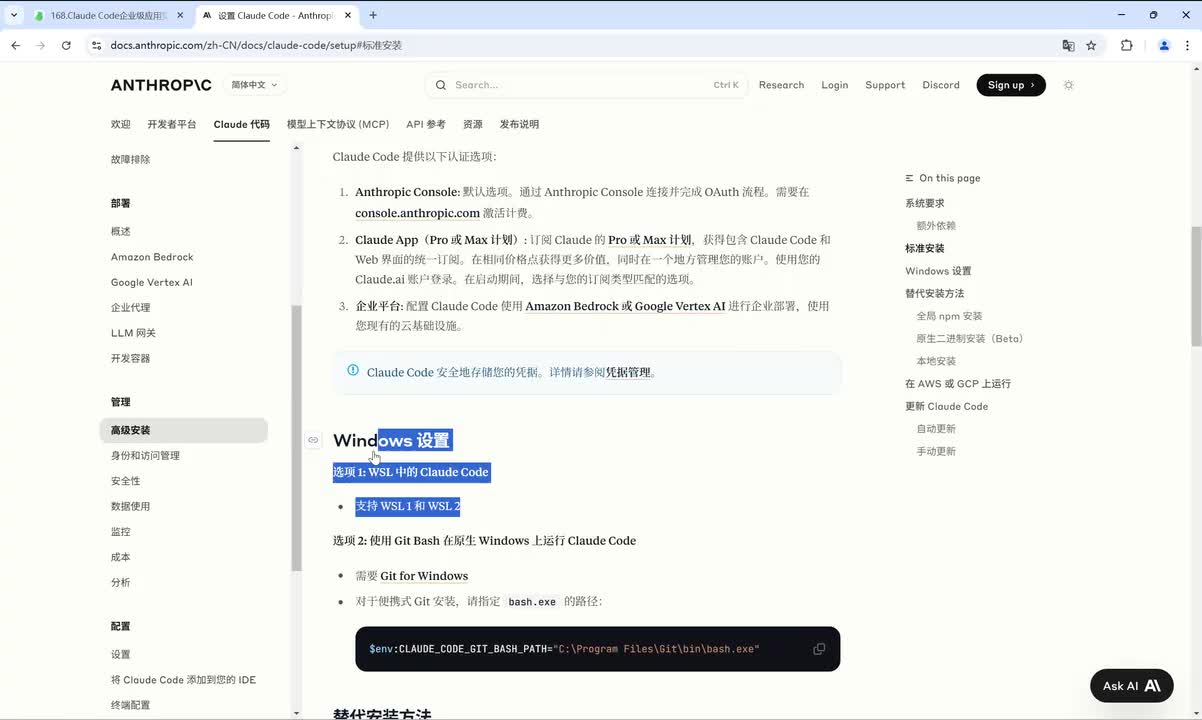This screenshot has height=720, width=1202.
Task: Open 数据使用 in the sidebar
Action: (x=131, y=506)
